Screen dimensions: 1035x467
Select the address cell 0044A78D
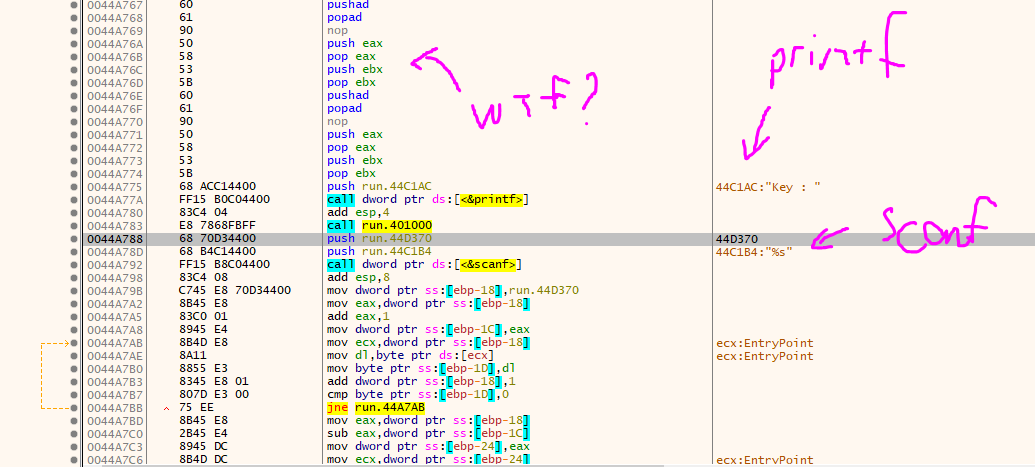(x=114, y=252)
